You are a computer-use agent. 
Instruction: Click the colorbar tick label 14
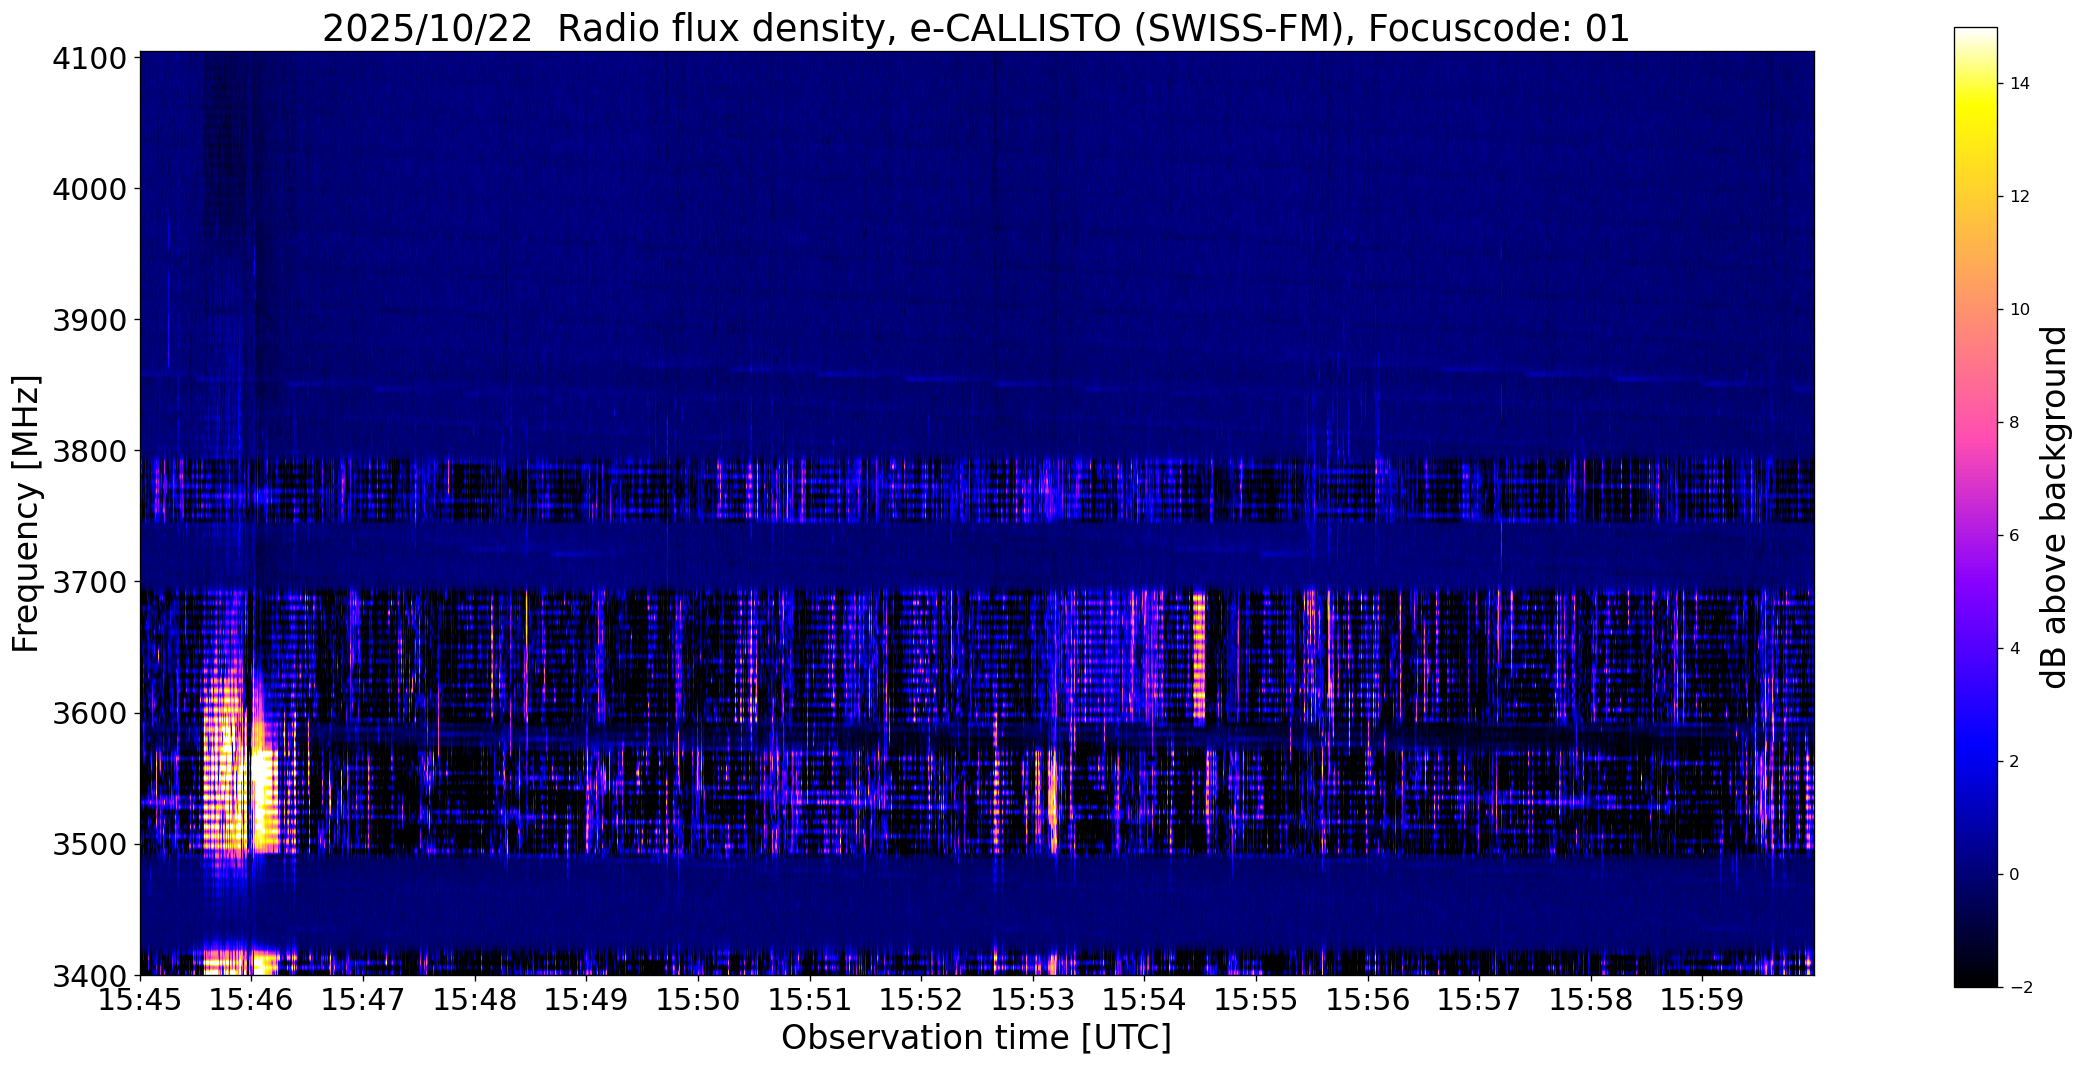point(2020,84)
